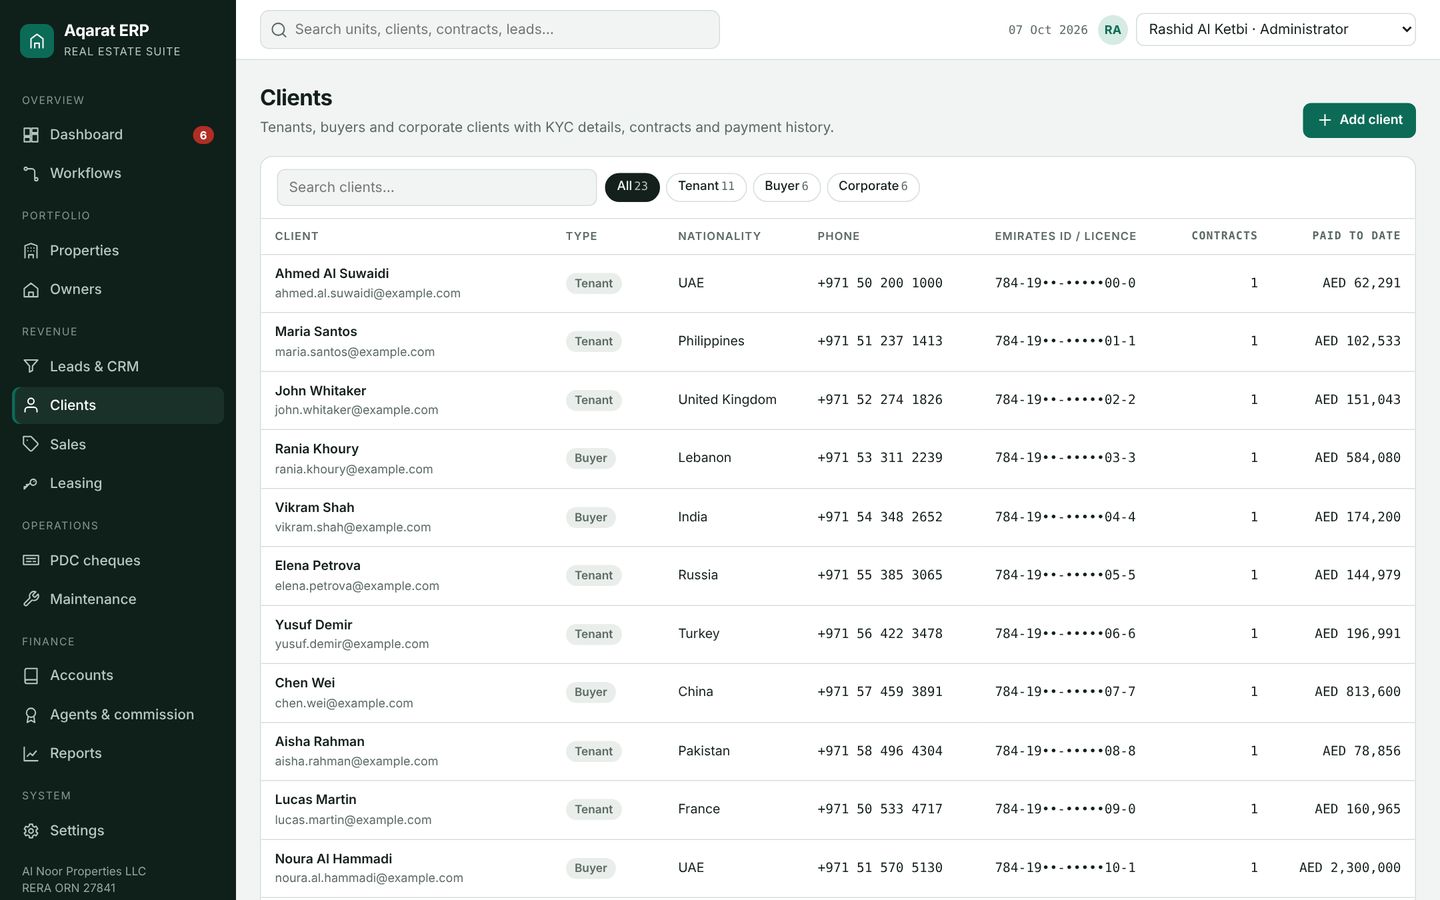
Task: Show All 23 clients filter
Action: tap(632, 187)
